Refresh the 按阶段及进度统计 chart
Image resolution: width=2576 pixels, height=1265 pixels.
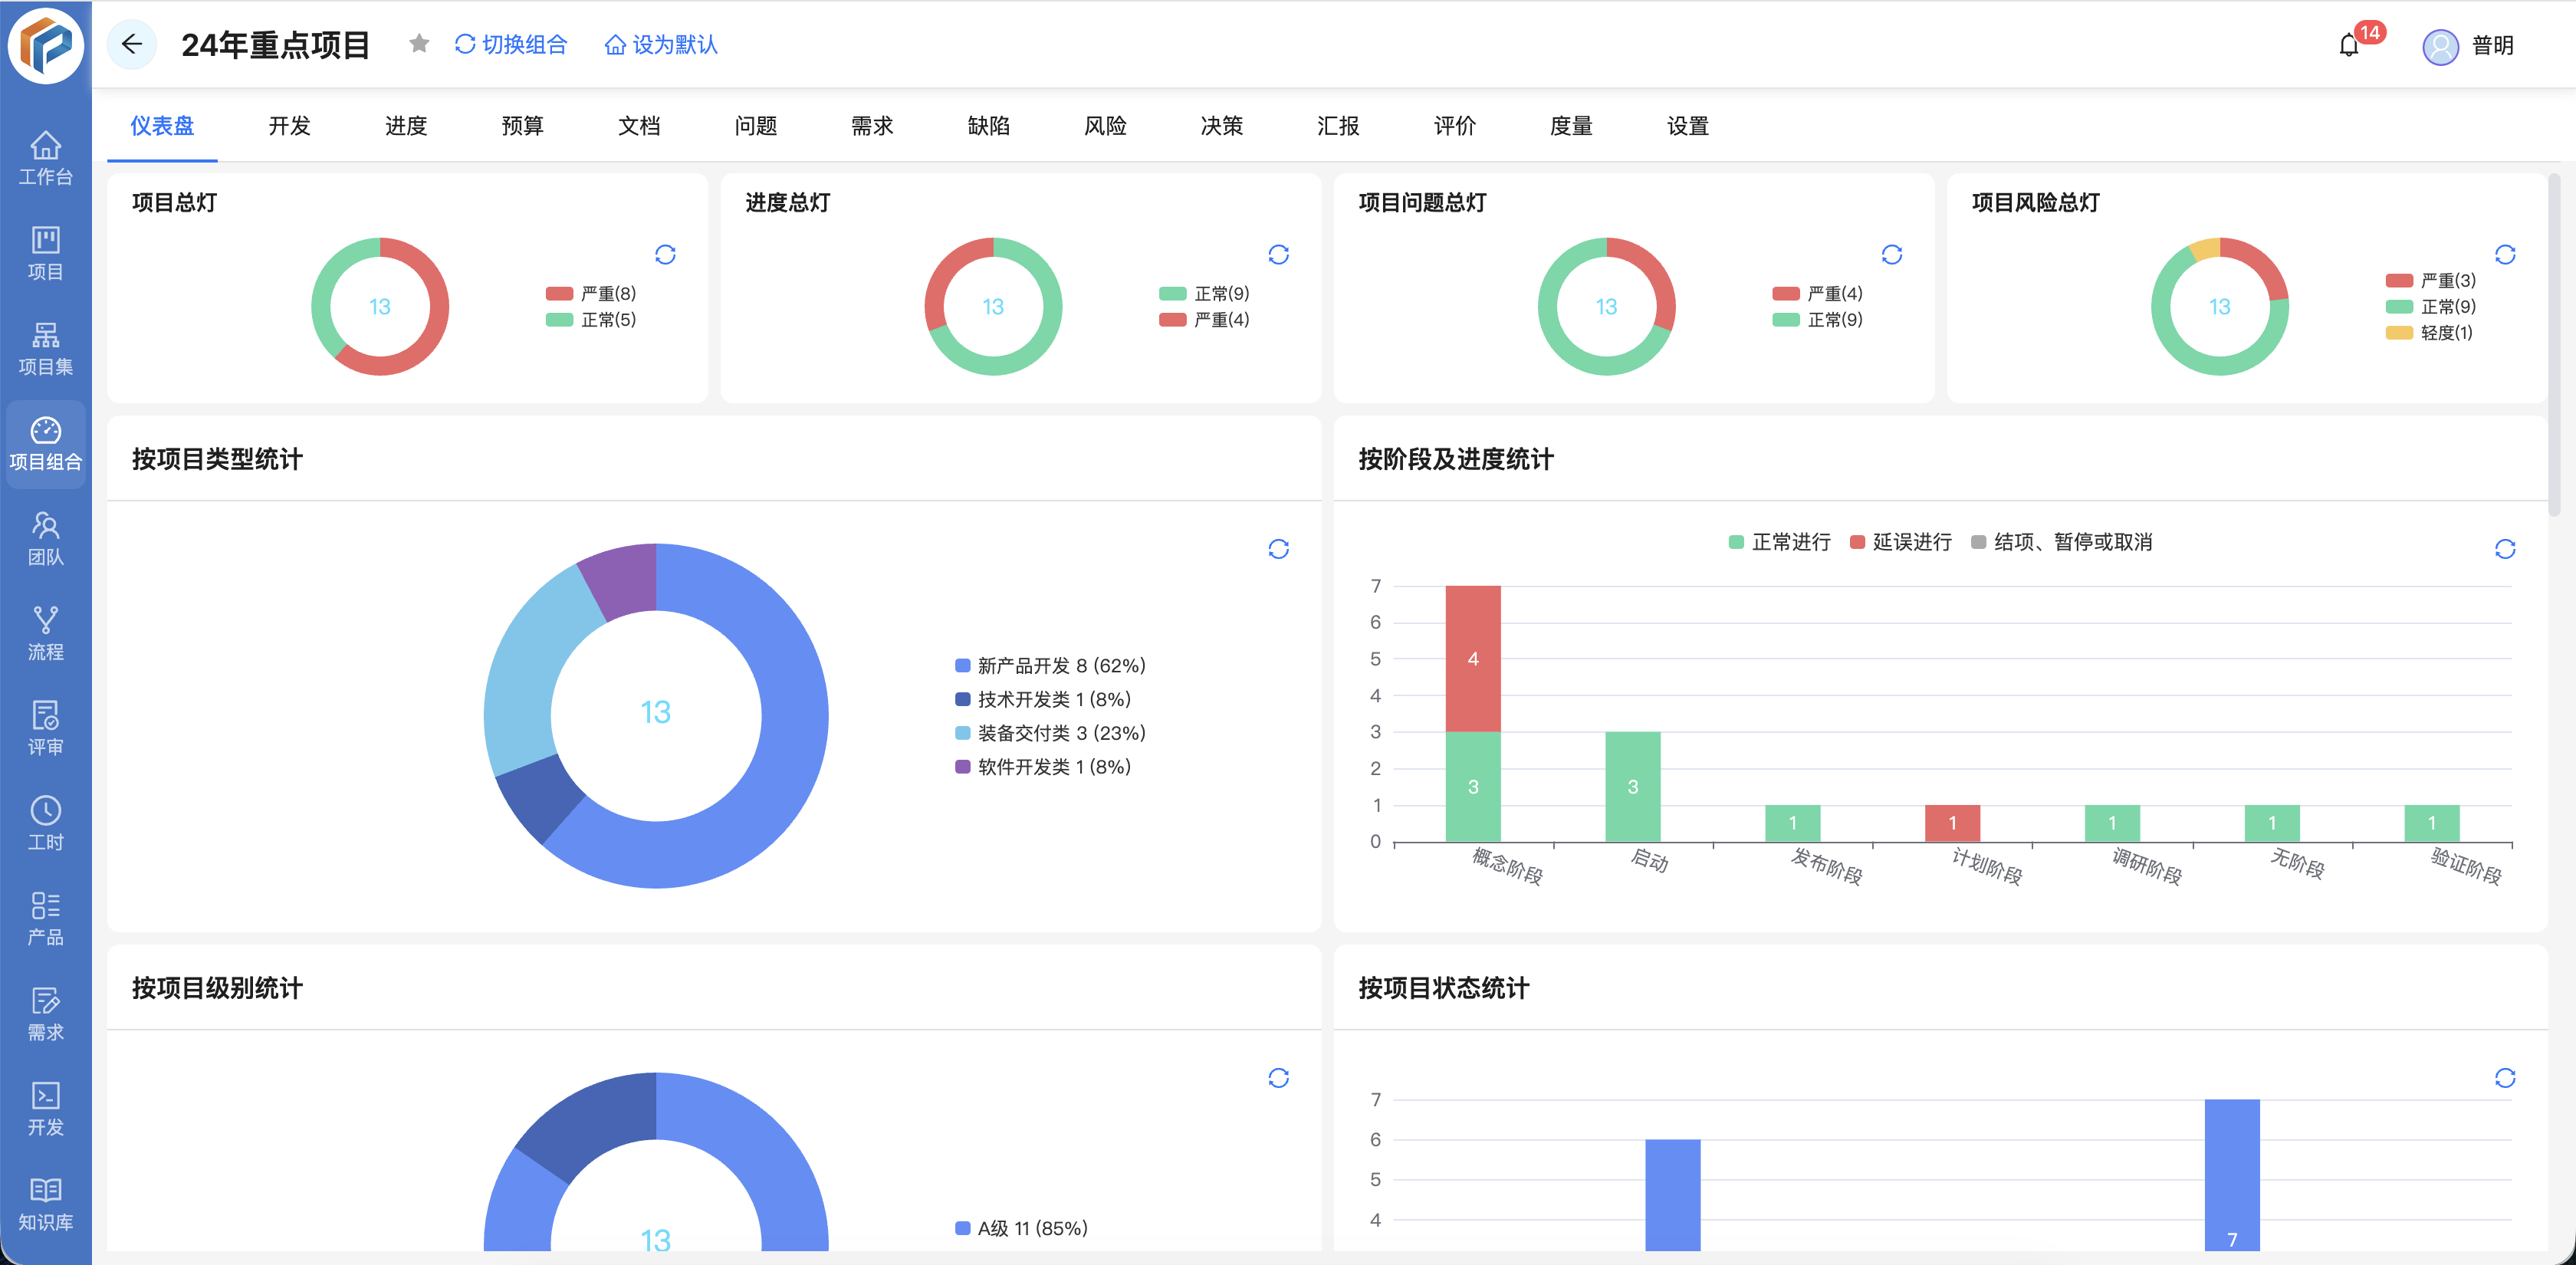pos(2505,549)
